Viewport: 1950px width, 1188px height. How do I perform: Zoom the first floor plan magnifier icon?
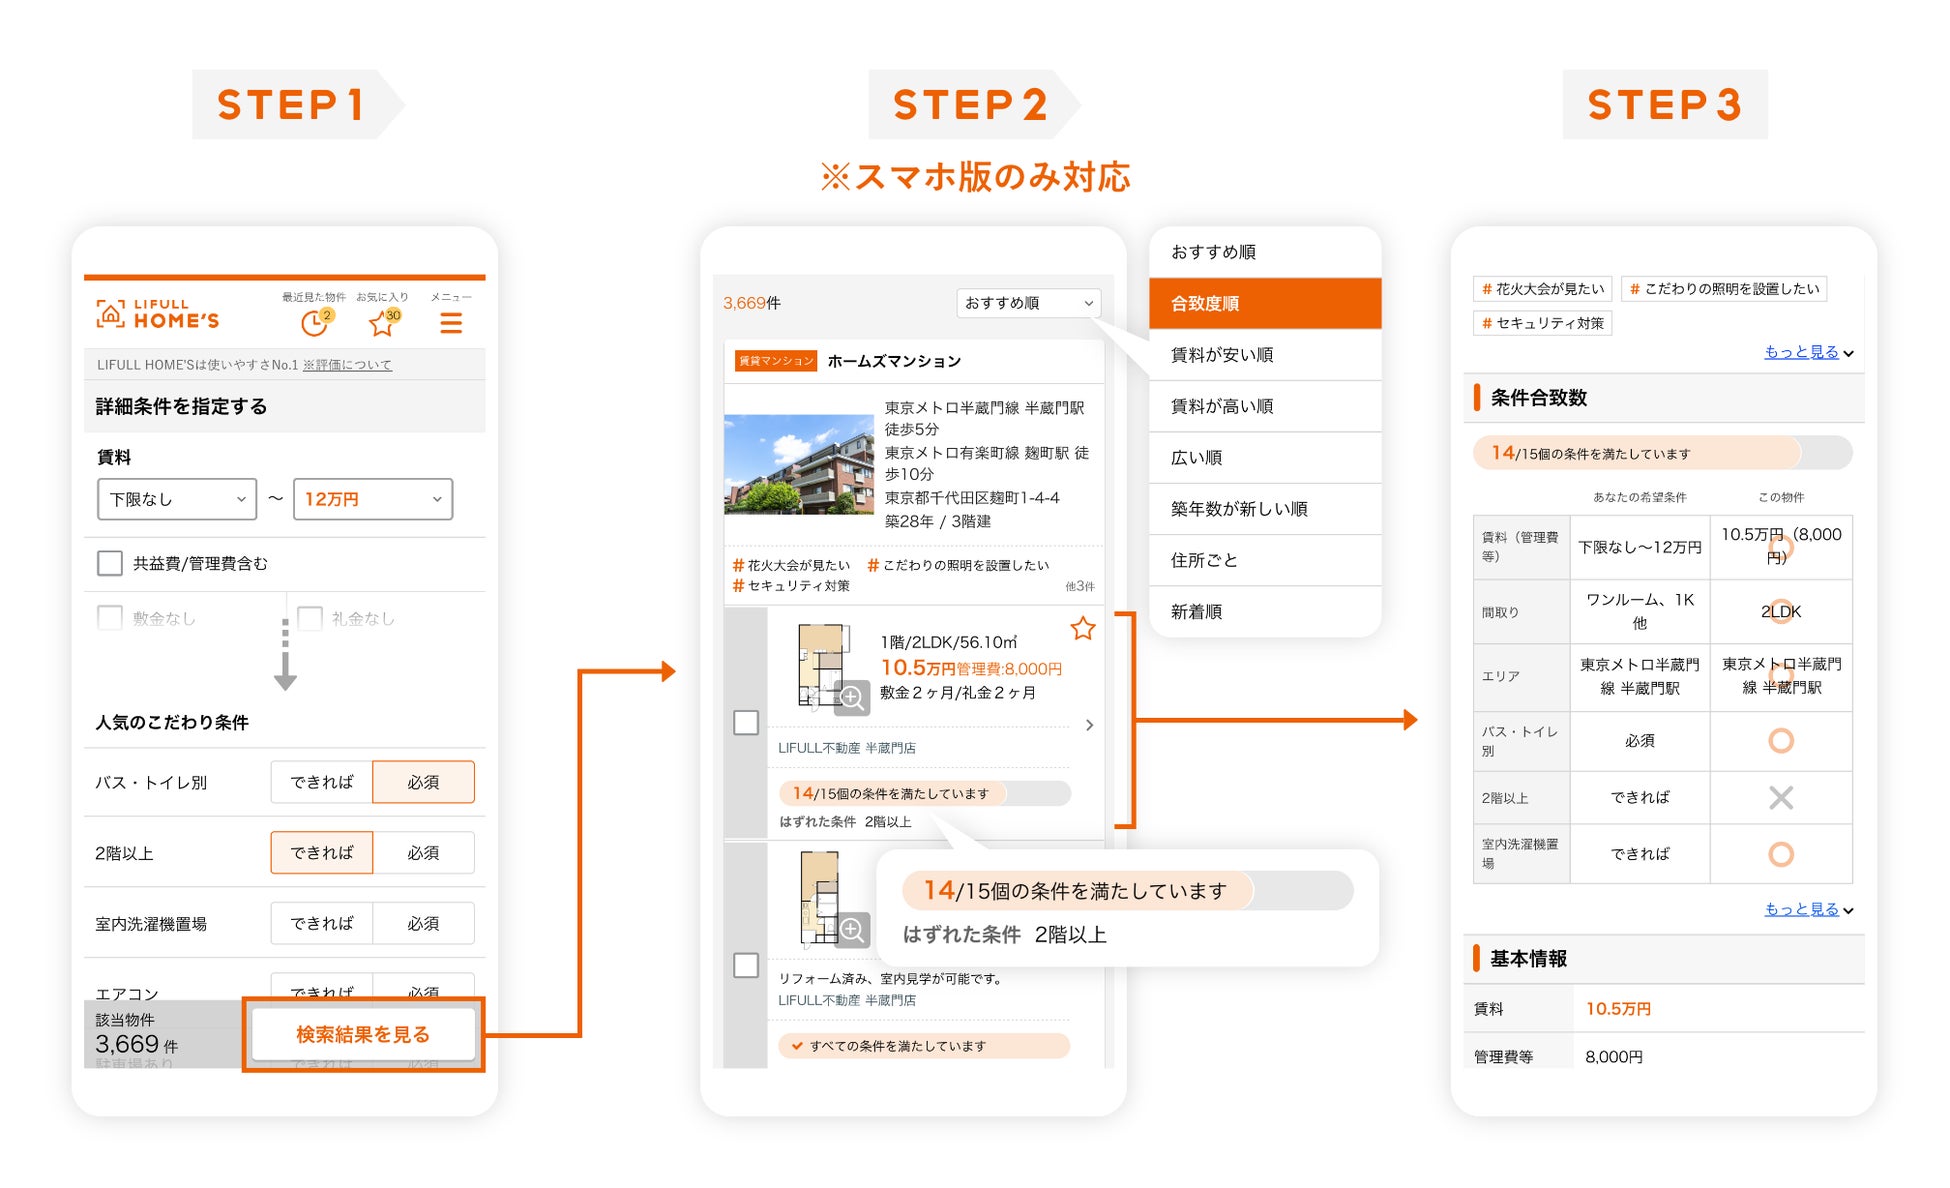852,697
